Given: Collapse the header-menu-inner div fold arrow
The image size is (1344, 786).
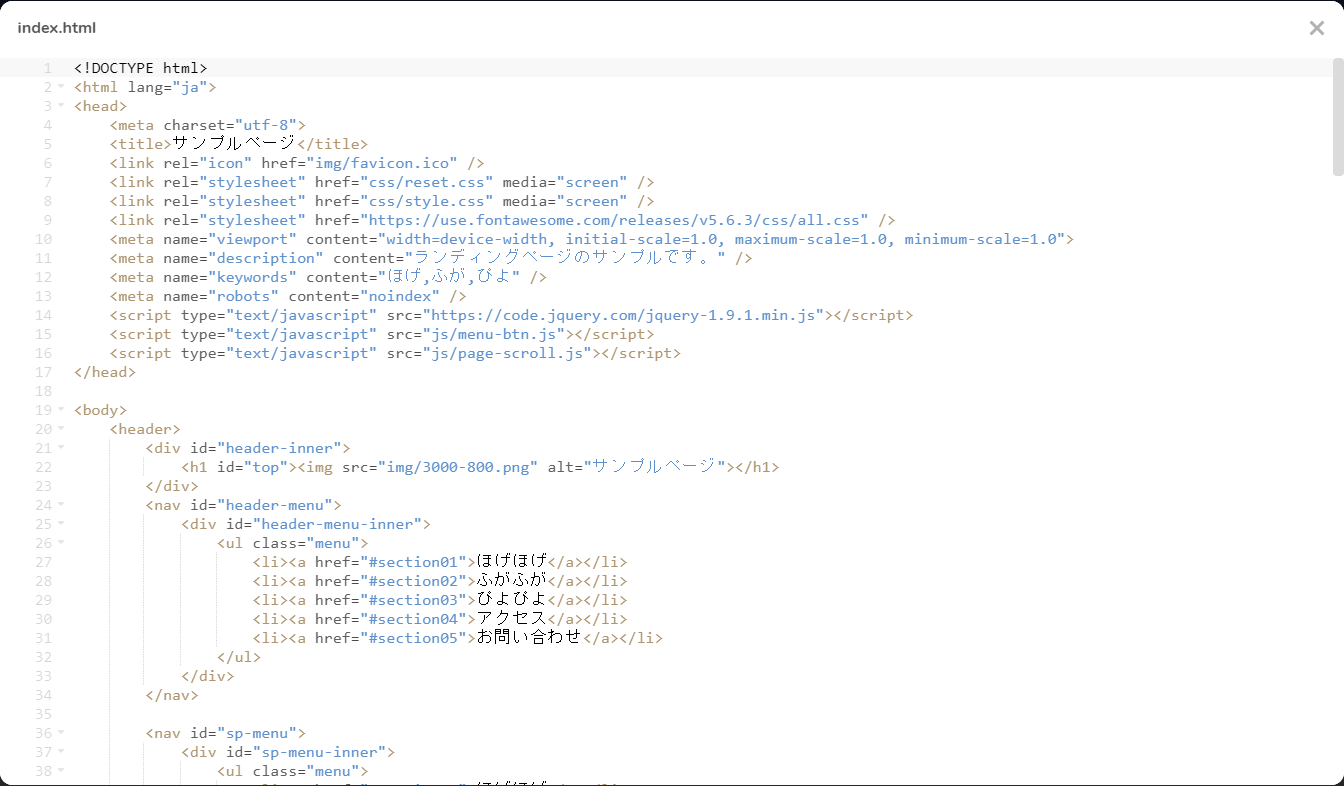Looking at the screenshot, I should (61, 524).
